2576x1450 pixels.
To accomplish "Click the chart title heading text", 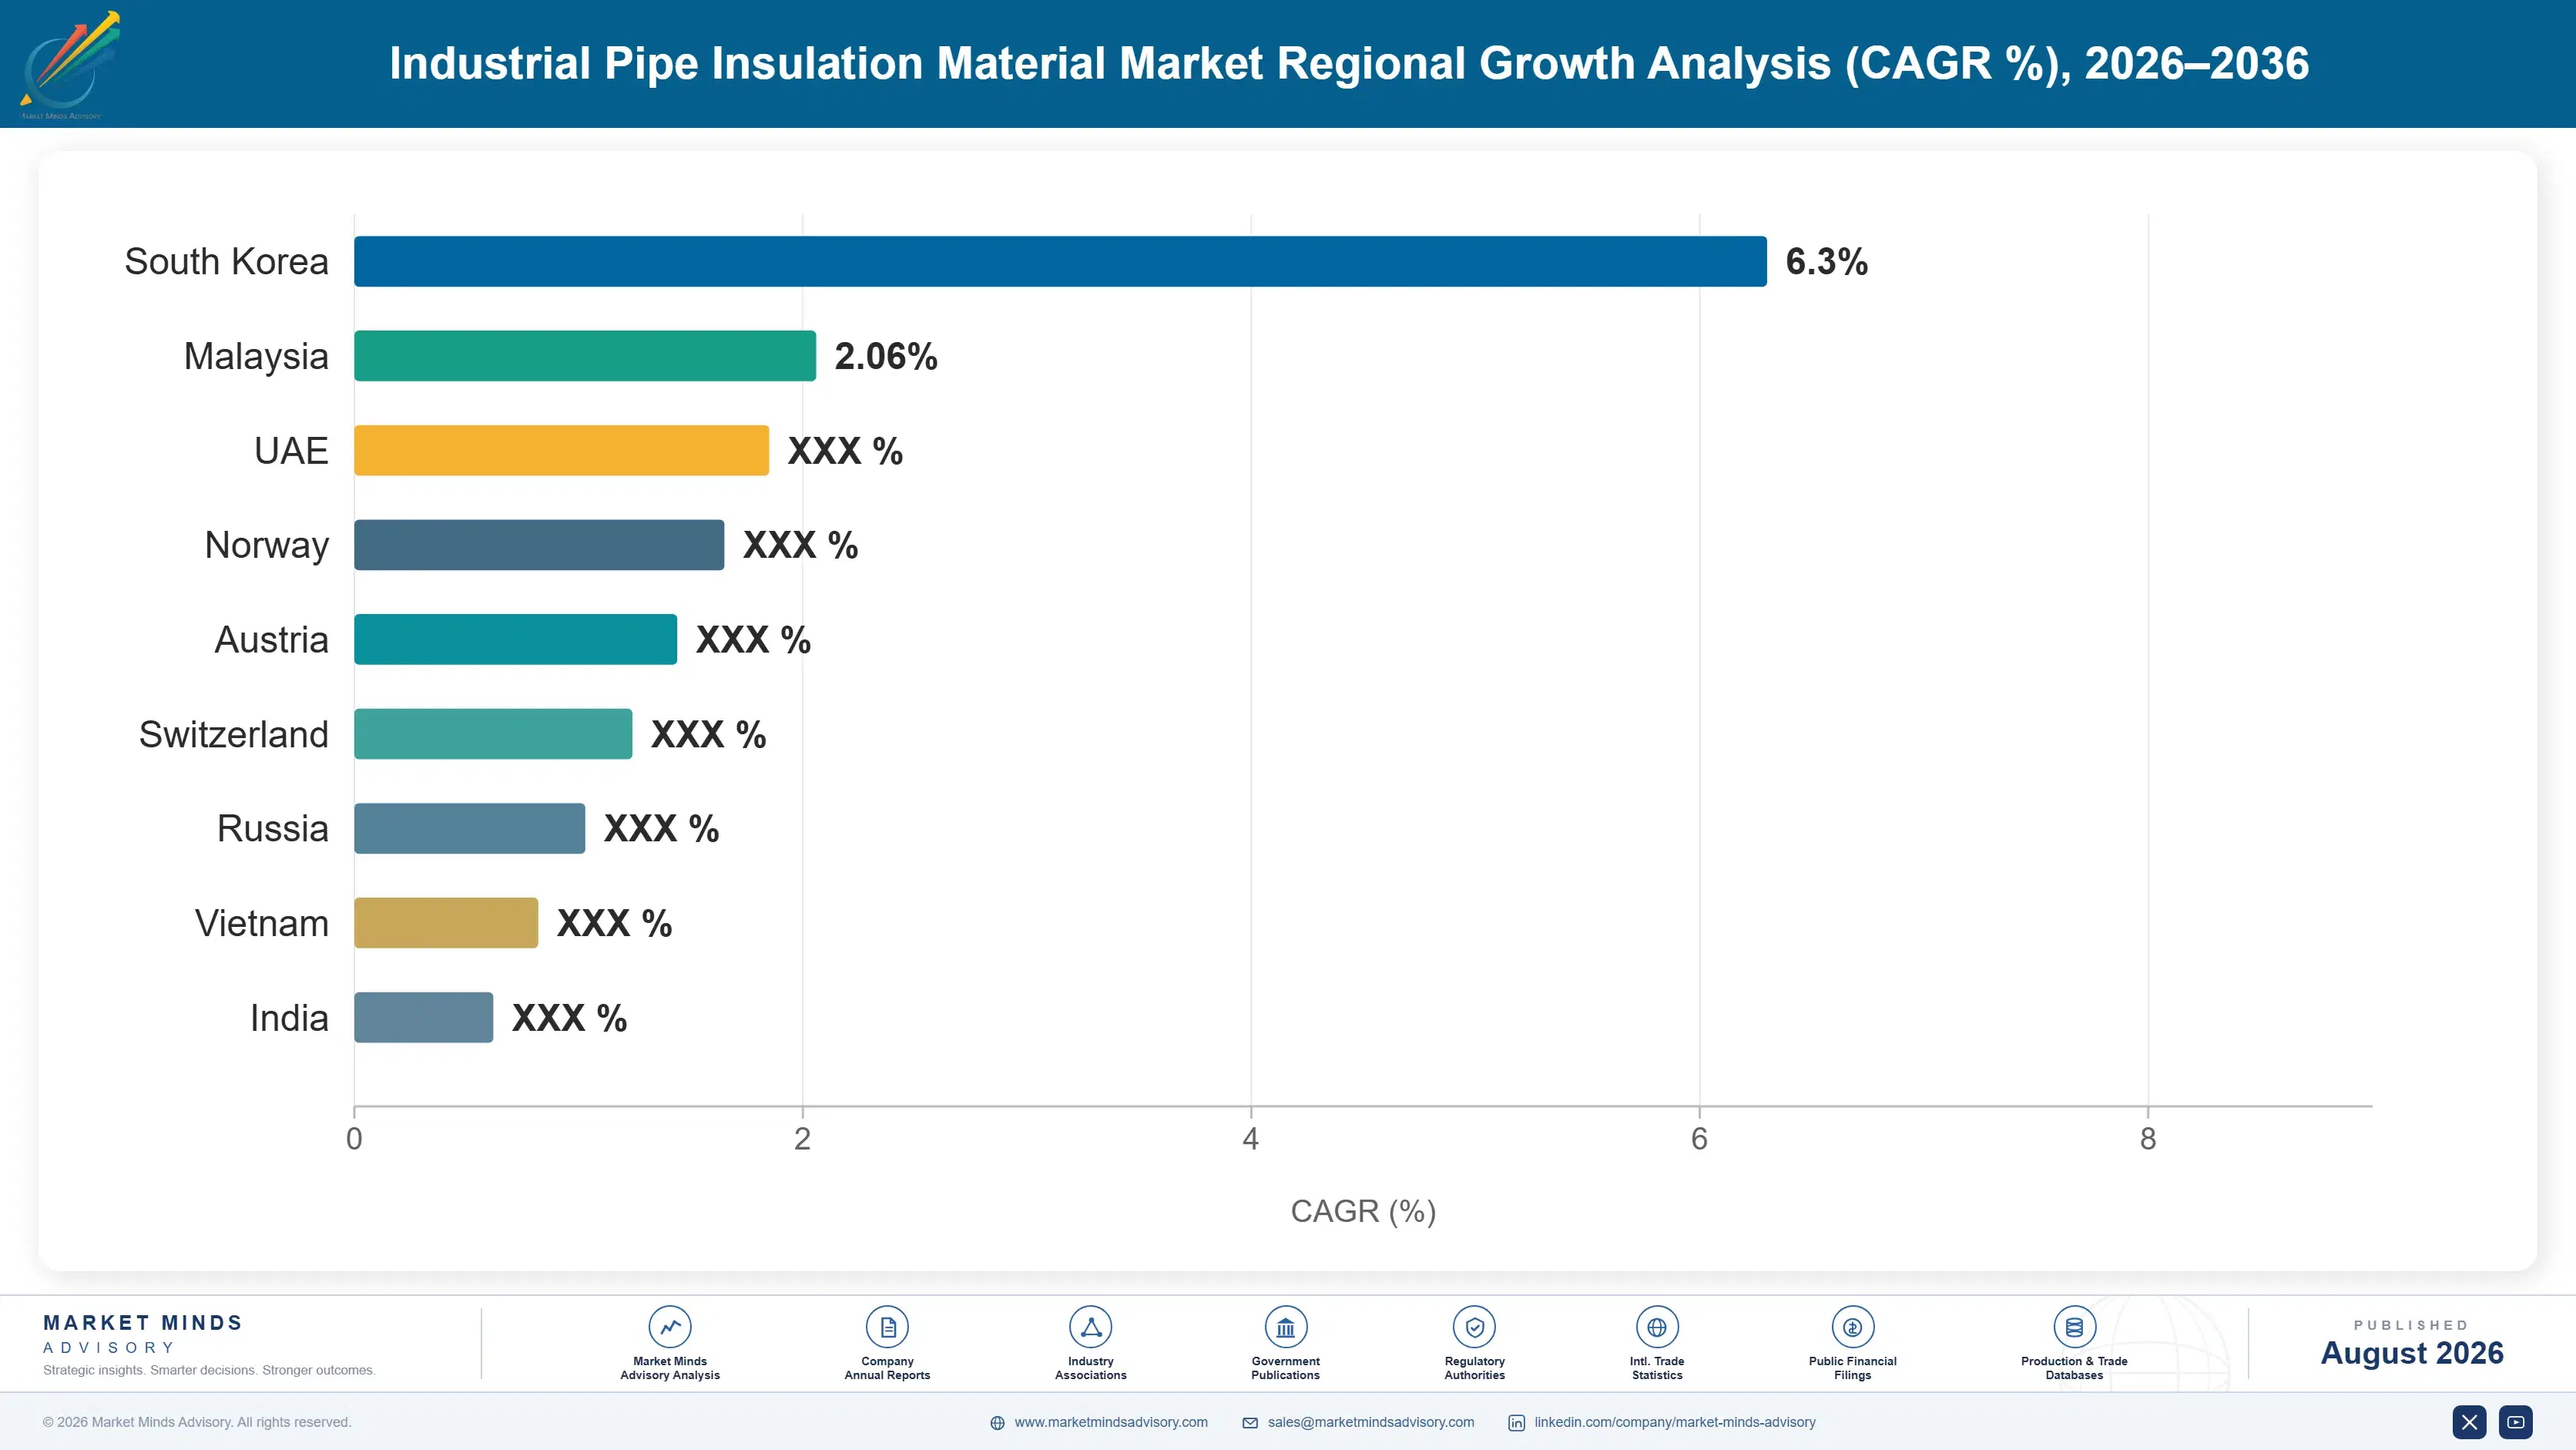I will [1349, 63].
